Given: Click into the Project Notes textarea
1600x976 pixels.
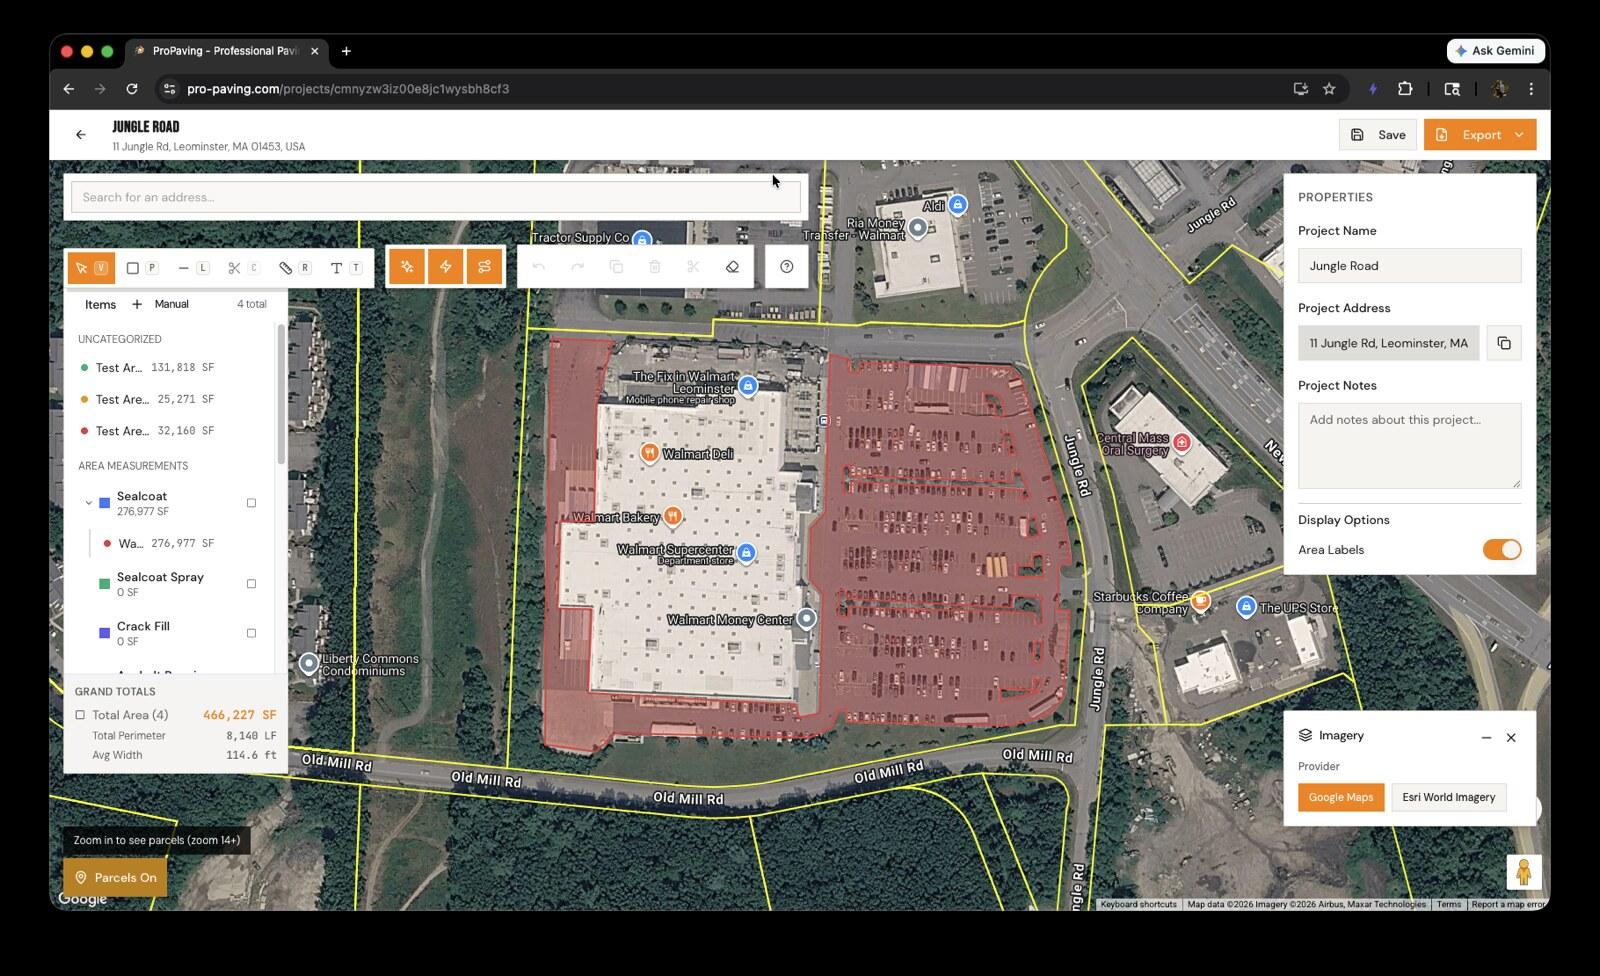Looking at the screenshot, I should pos(1409,446).
